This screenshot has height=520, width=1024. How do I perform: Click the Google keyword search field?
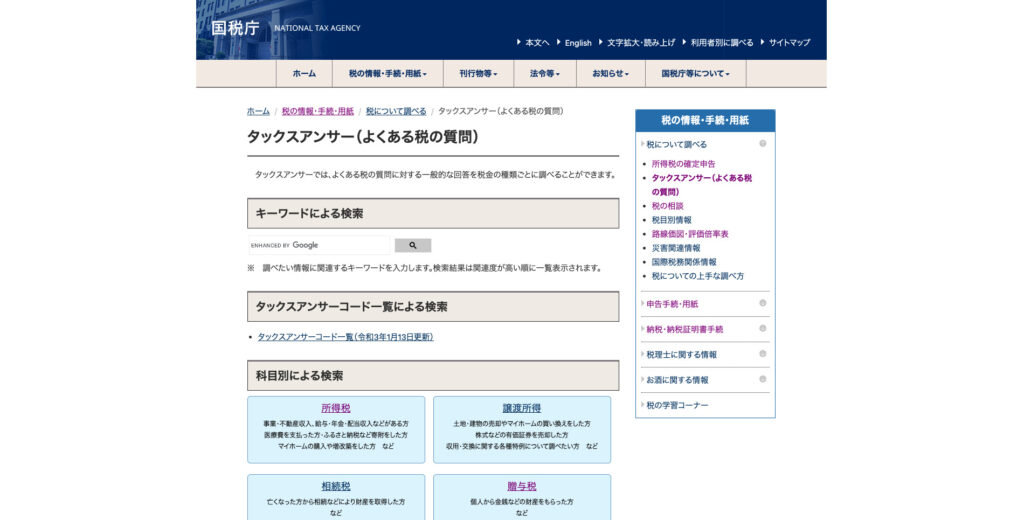click(318, 245)
